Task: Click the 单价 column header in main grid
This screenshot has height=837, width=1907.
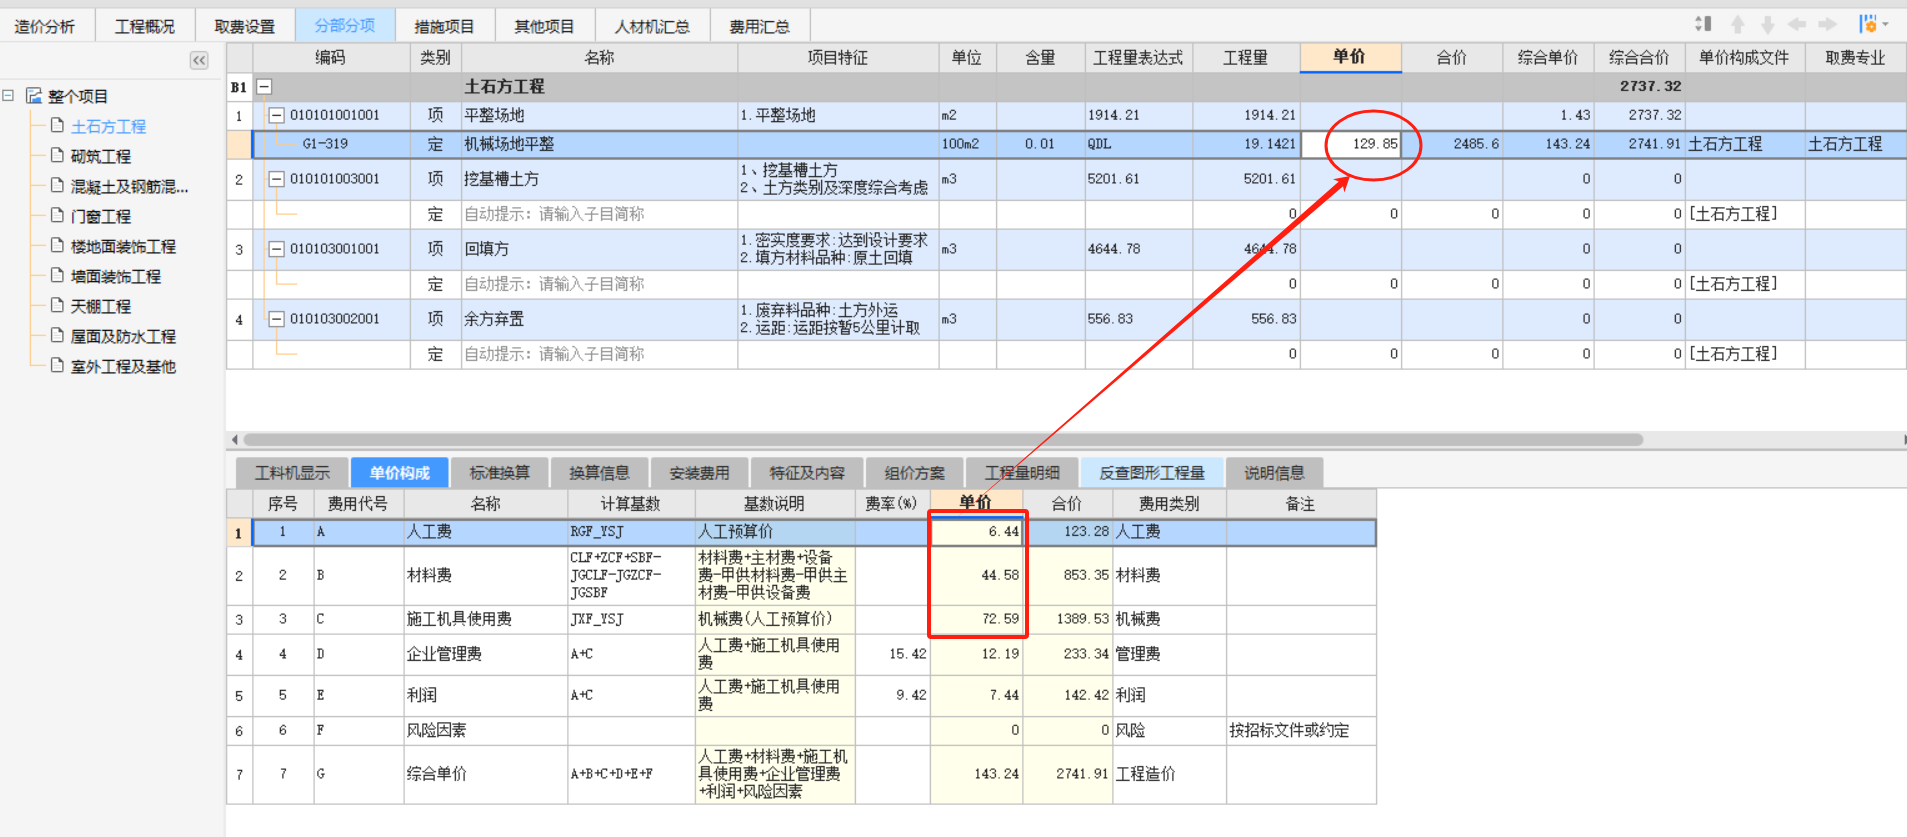Action: click(x=1350, y=57)
